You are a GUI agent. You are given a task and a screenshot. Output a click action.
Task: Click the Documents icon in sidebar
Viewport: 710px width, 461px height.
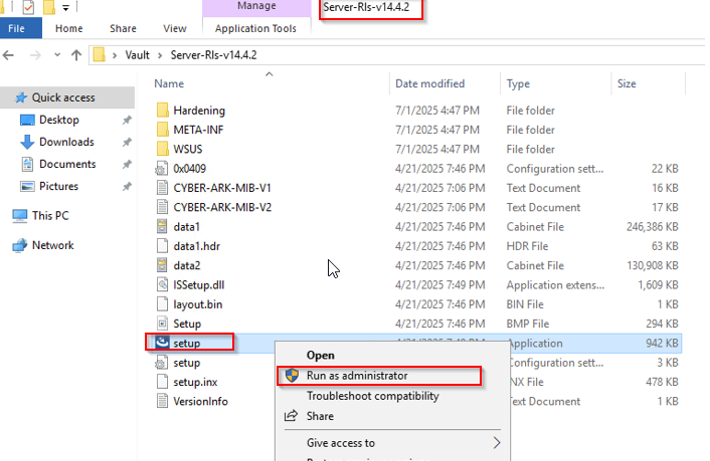coord(27,164)
